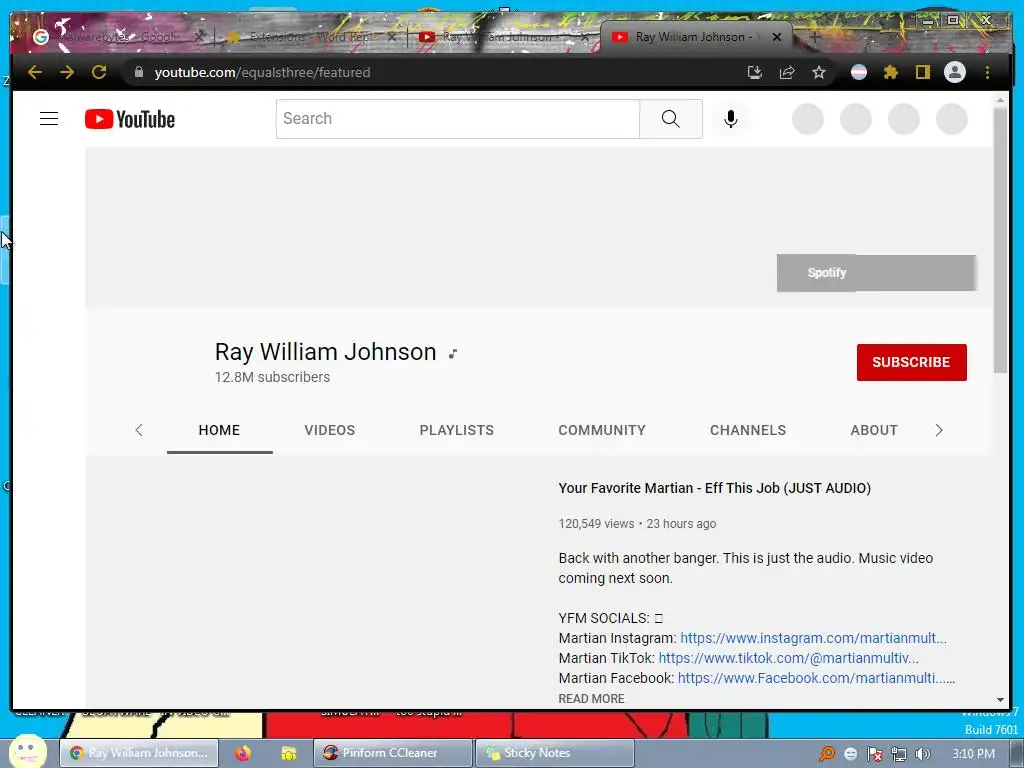This screenshot has height=768, width=1024.
Task: Click the channel name Ray William Johnson
Action: (x=325, y=352)
